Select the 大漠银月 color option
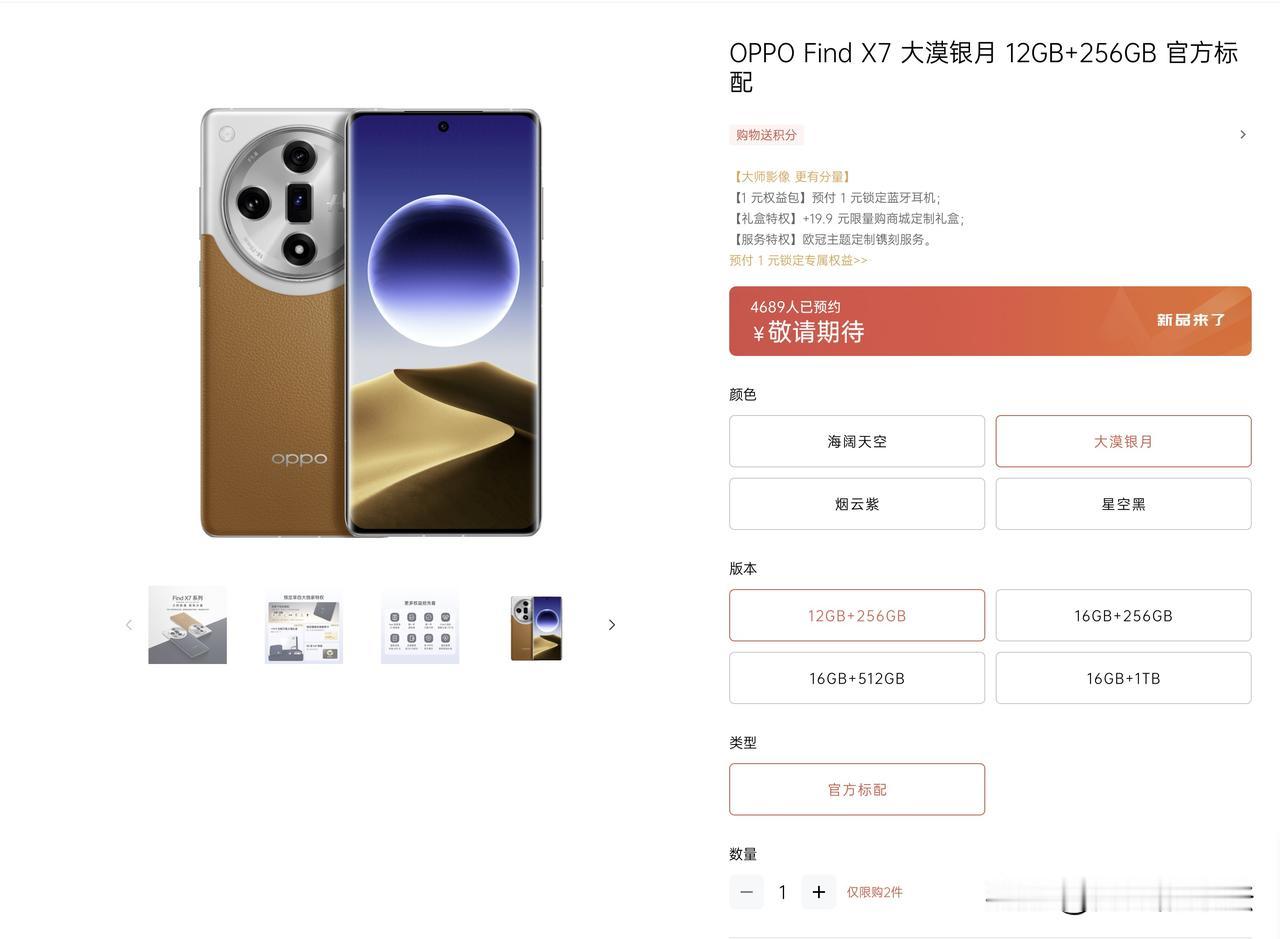The height and width of the screenshot is (939, 1280). (1123, 441)
